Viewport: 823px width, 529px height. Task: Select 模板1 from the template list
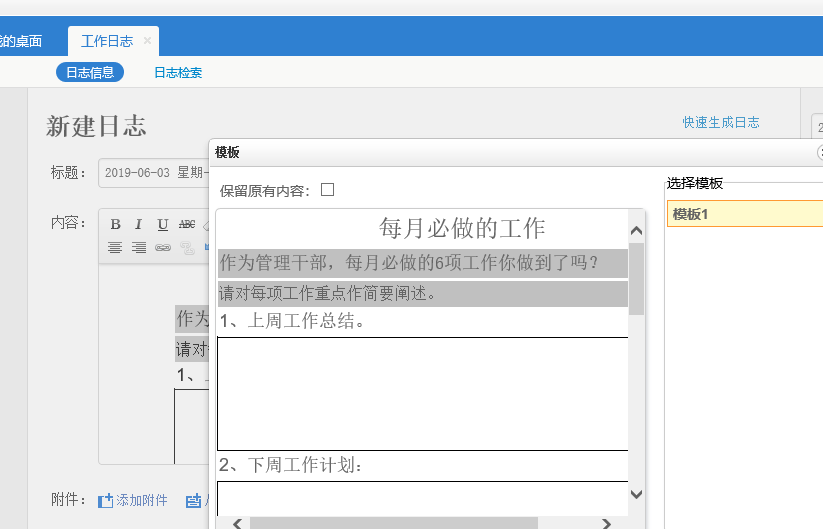tap(744, 214)
